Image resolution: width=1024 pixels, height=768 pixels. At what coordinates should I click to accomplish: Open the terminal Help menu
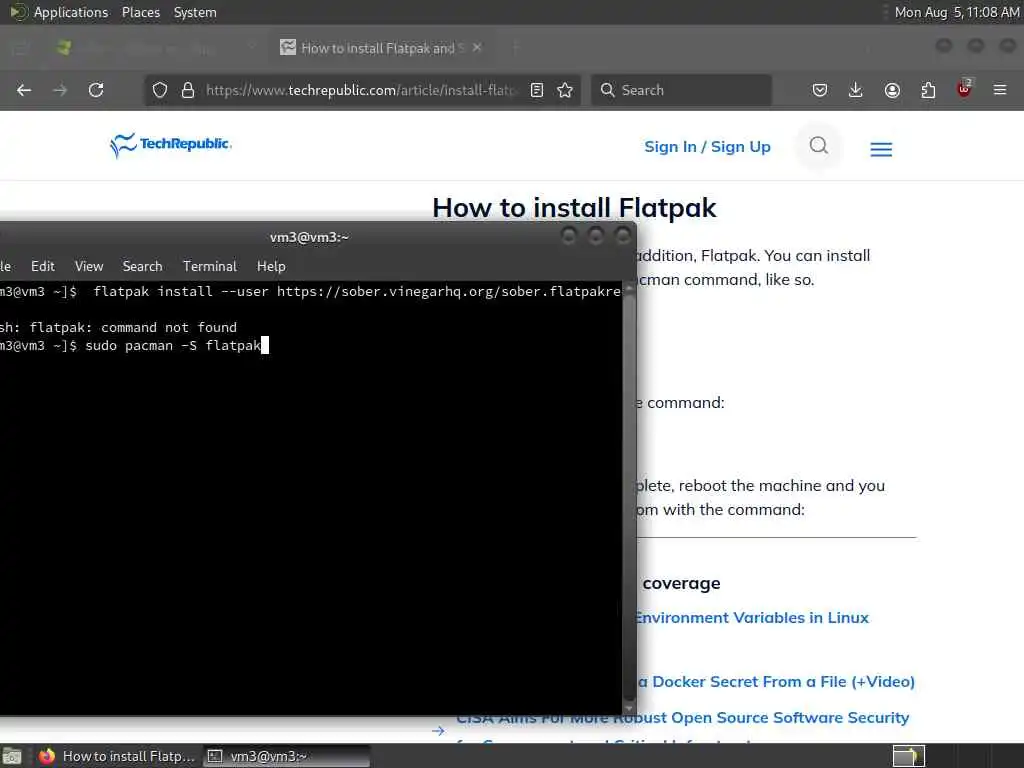[x=271, y=266]
